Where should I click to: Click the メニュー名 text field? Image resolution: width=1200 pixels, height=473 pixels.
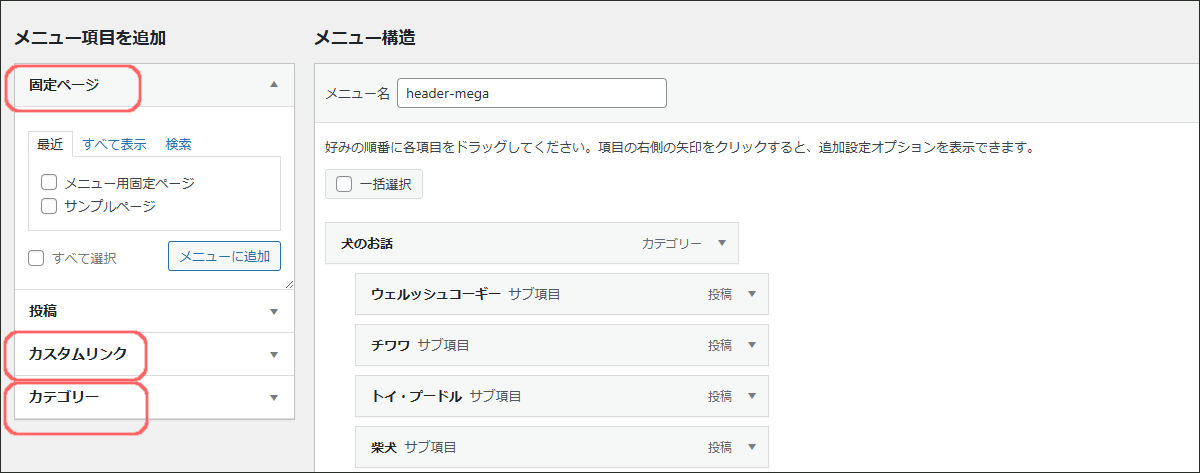(531, 93)
